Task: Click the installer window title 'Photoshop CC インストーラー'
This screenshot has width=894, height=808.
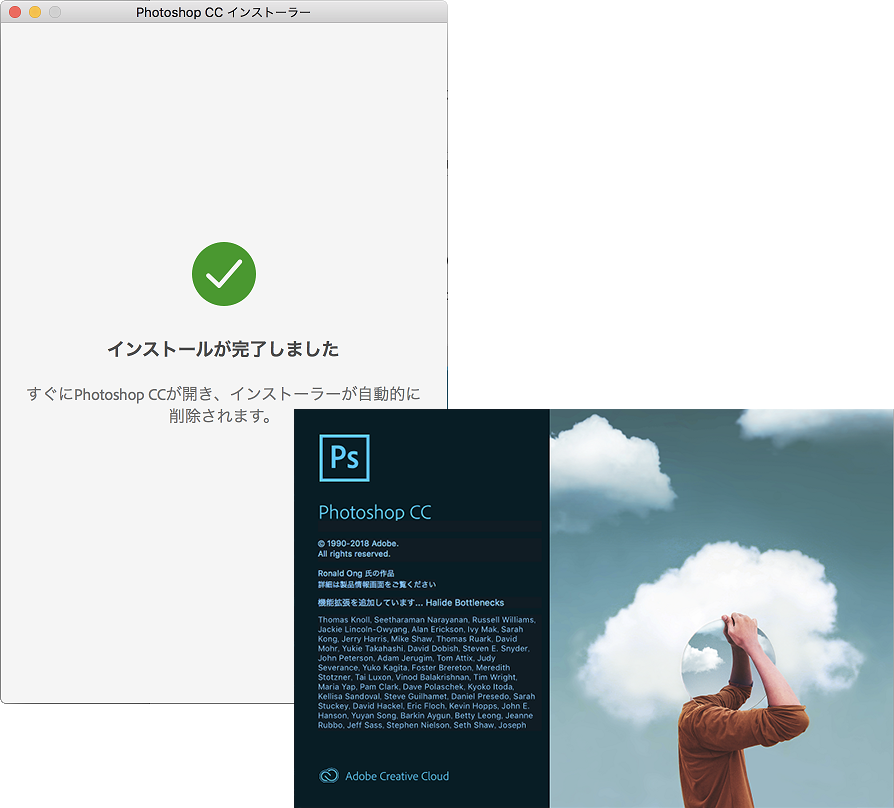Action: tap(224, 12)
